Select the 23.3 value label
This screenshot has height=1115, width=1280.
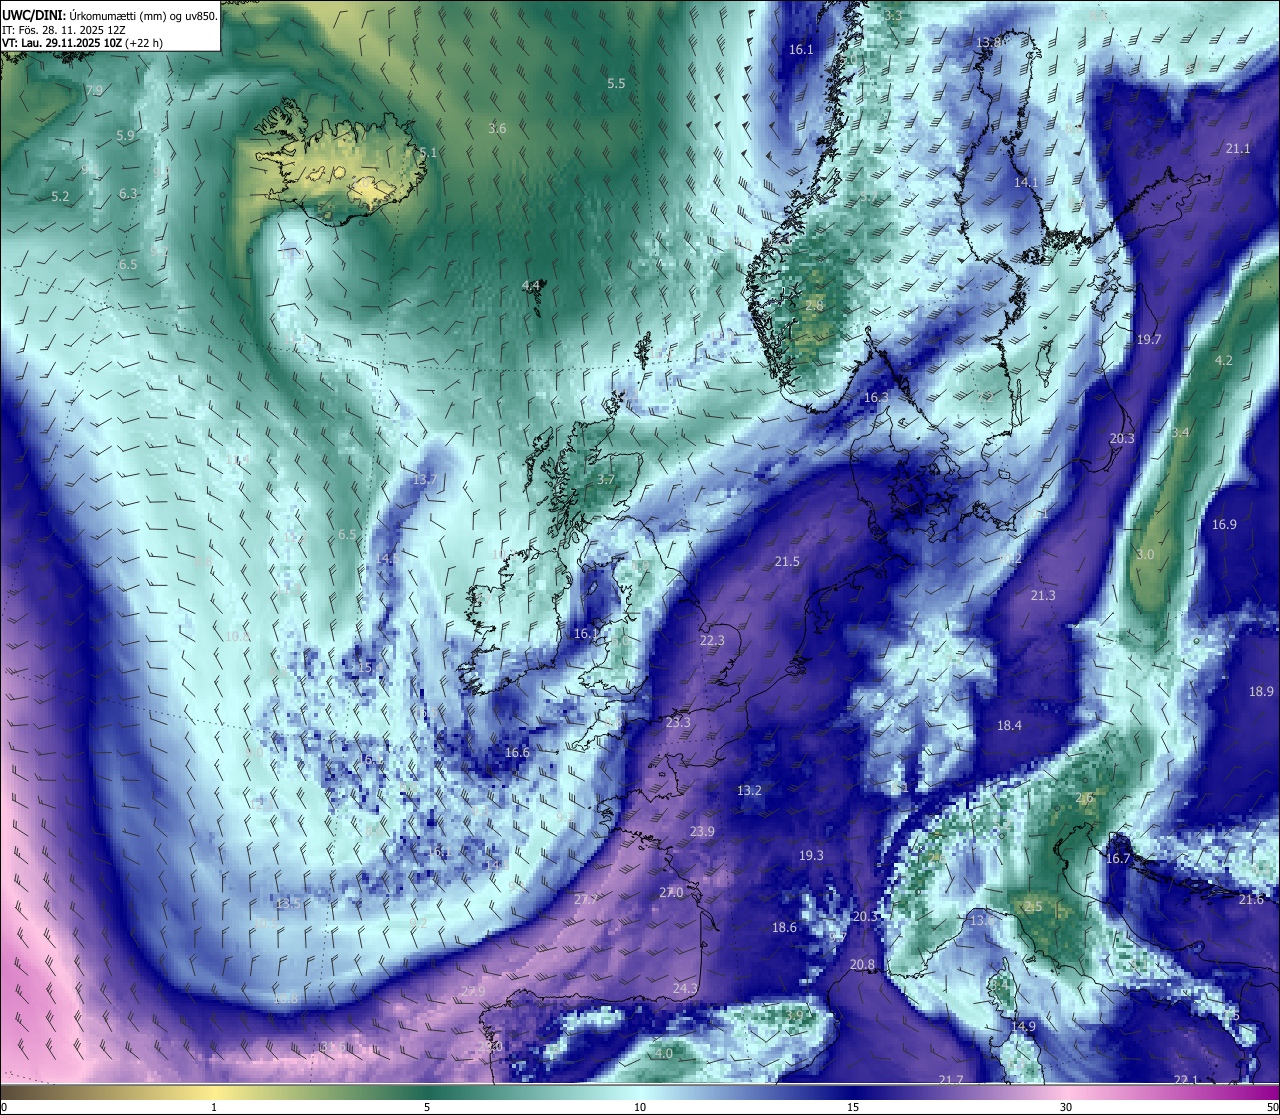point(678,722)
